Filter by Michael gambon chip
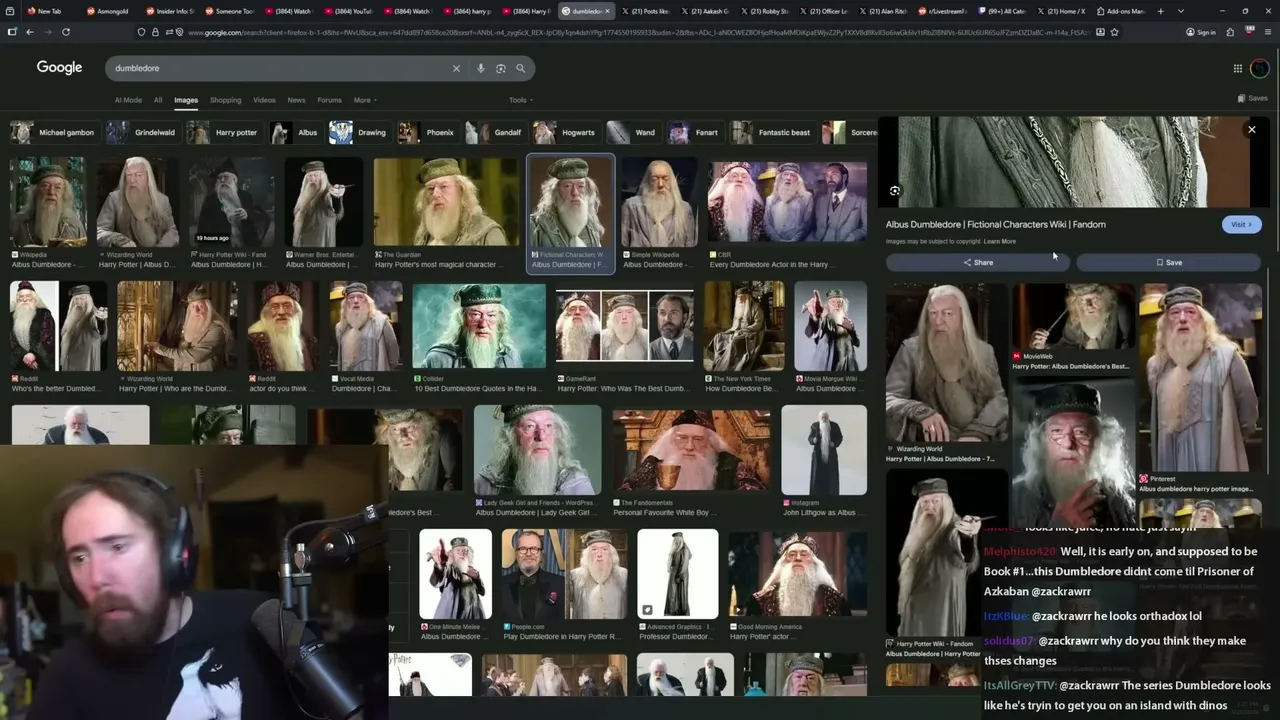The height and width of the screenshot is (720, 1280). pos(54,132)
